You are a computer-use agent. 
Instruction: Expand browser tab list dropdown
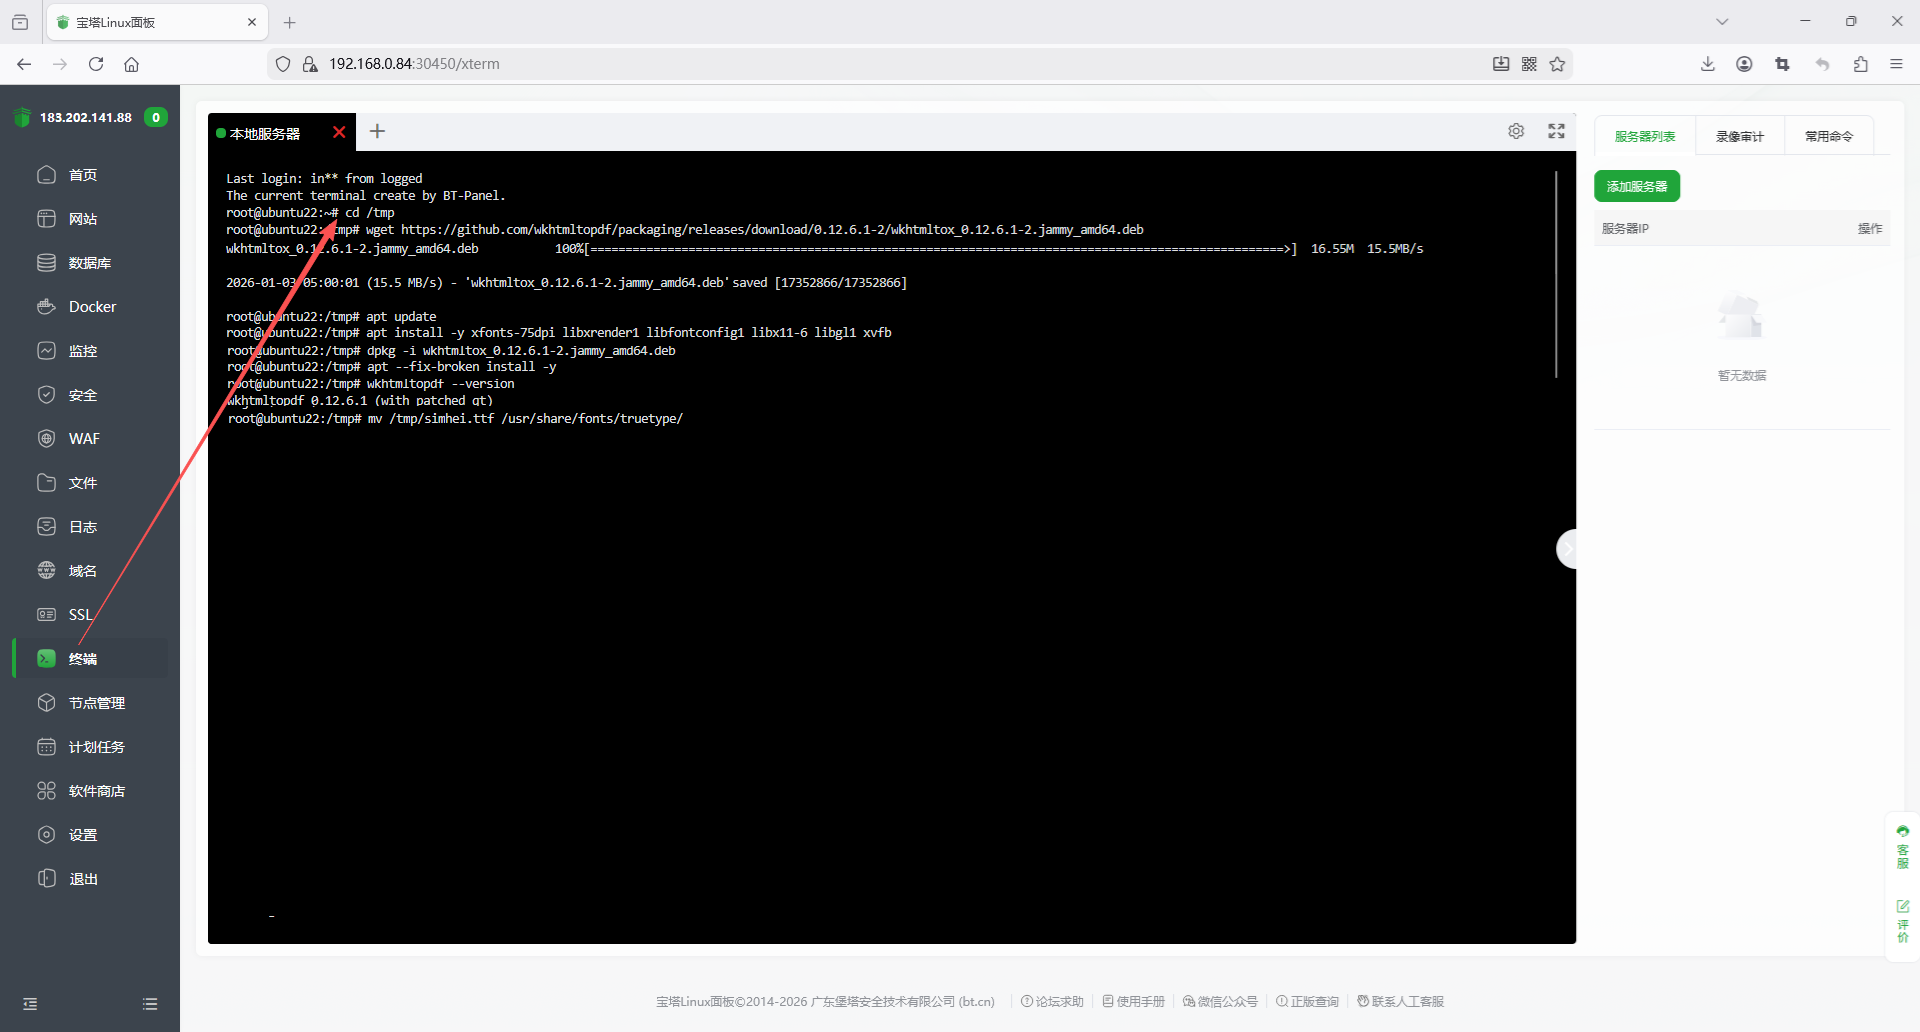point(1722,21)
